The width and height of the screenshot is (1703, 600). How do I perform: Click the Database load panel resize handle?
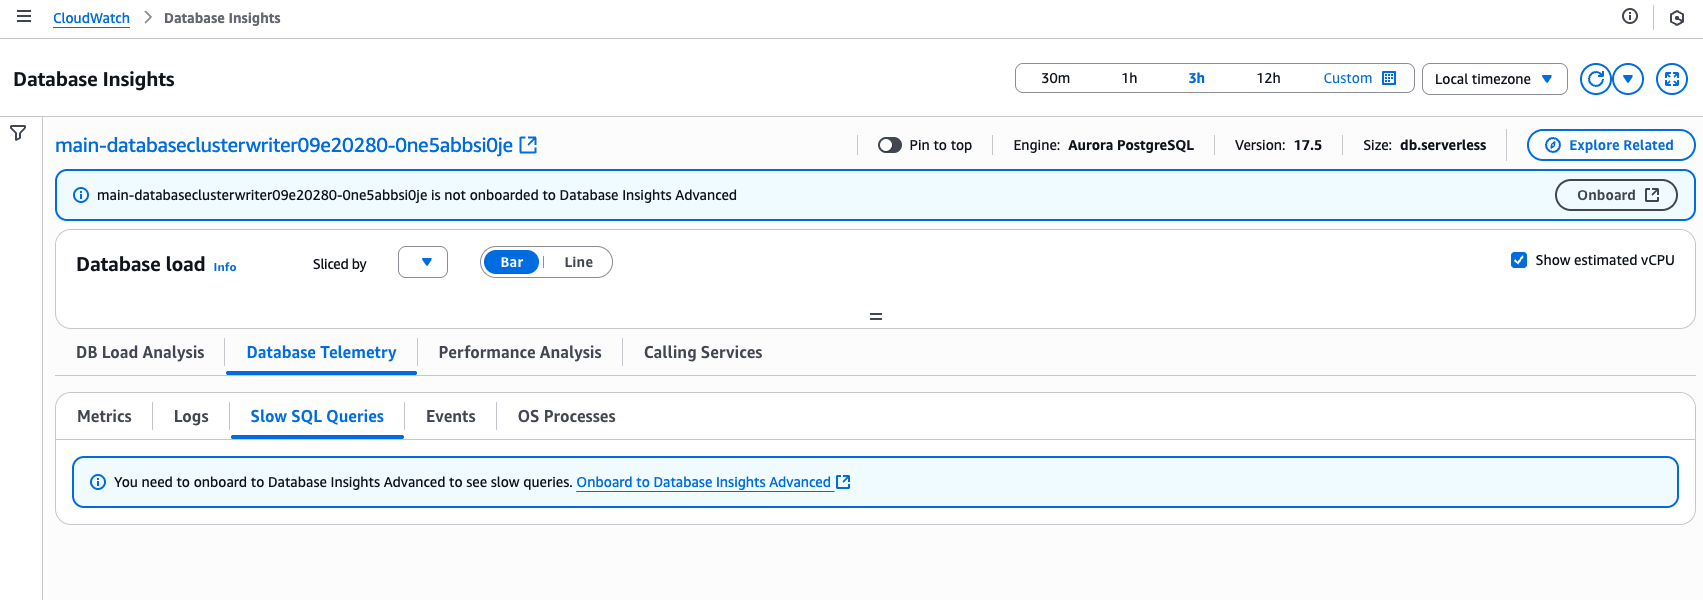[x=876, y=316]
